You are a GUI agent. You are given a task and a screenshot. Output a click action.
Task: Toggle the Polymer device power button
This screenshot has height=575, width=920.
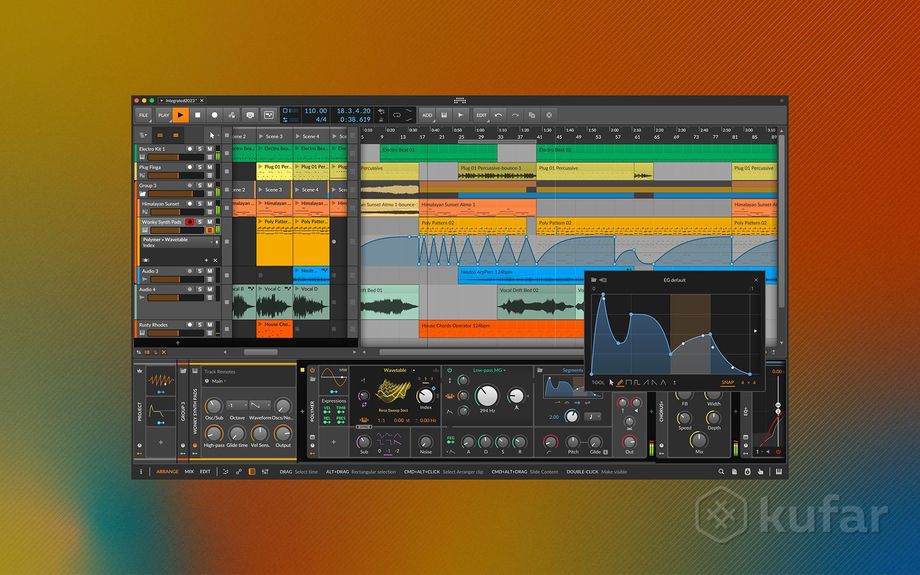(x=312, y=371)
